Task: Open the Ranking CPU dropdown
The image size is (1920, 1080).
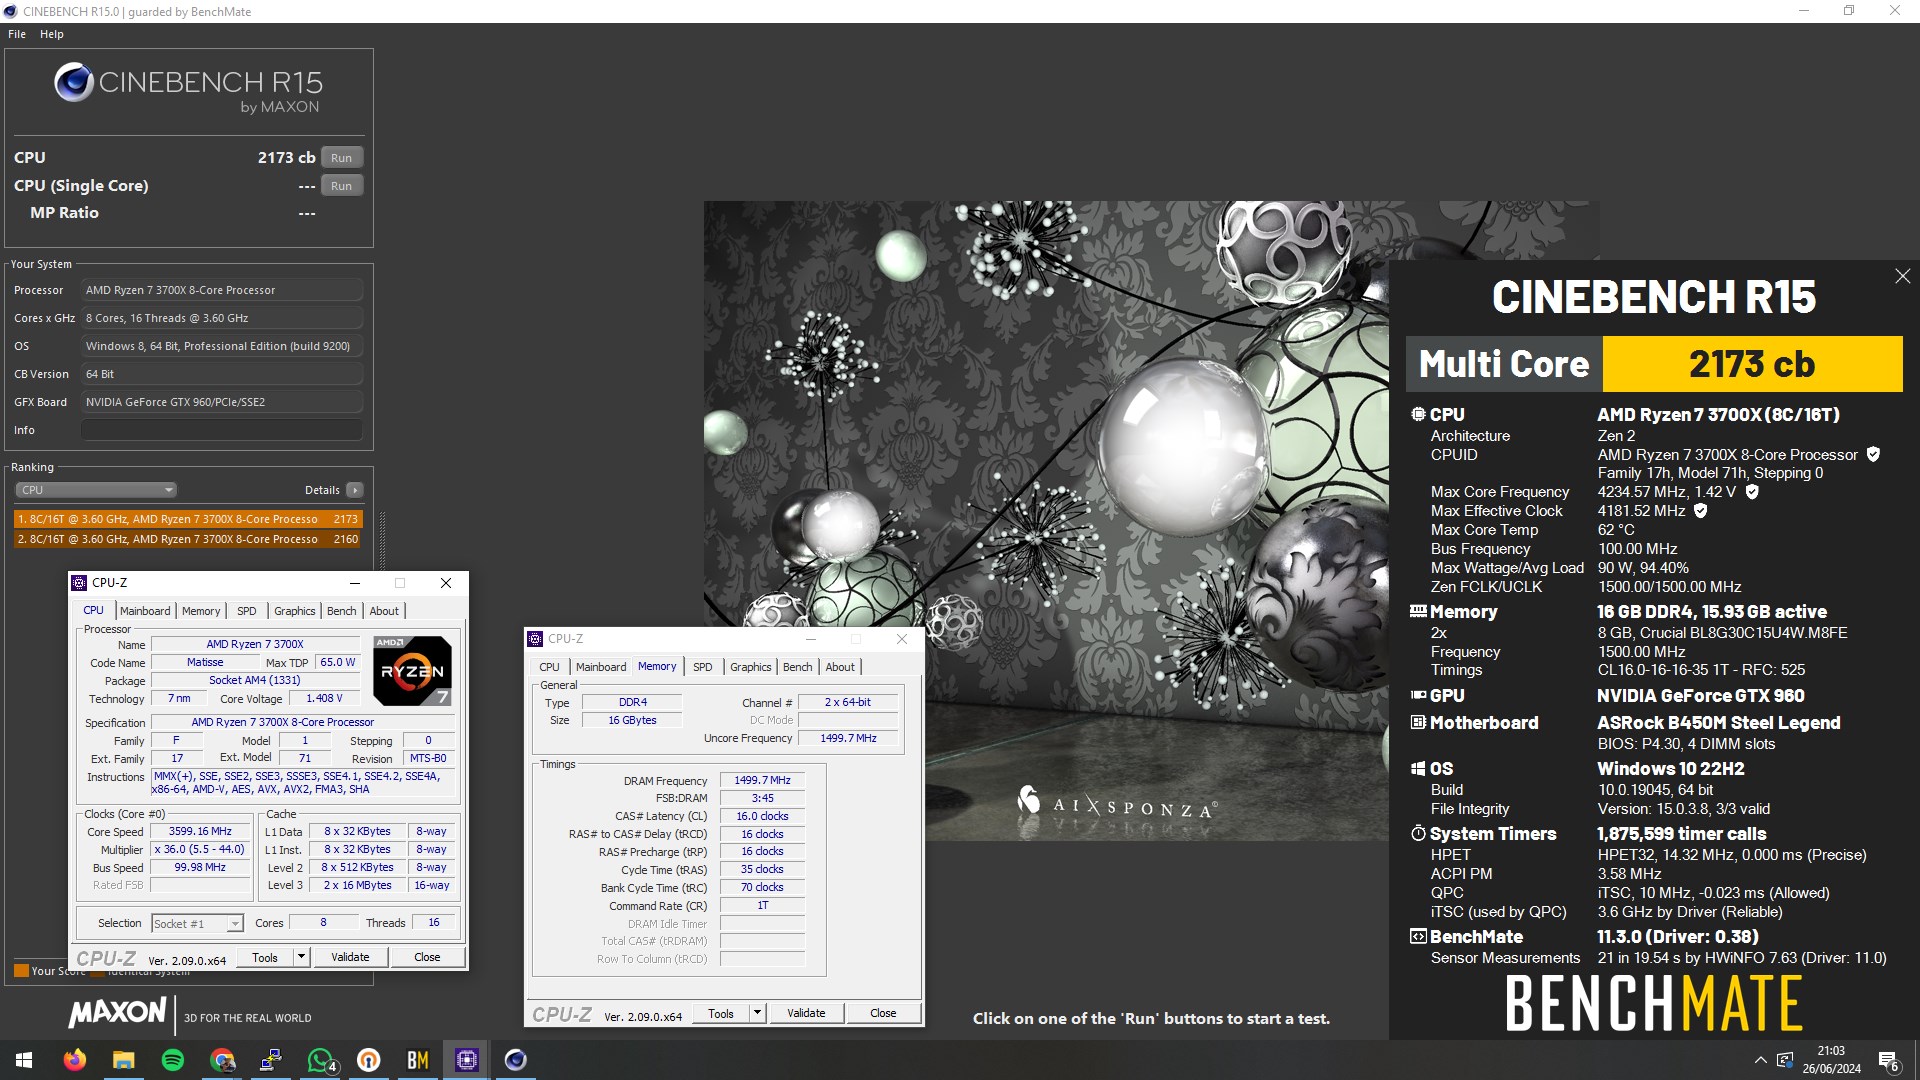Action: coord(96,490)
